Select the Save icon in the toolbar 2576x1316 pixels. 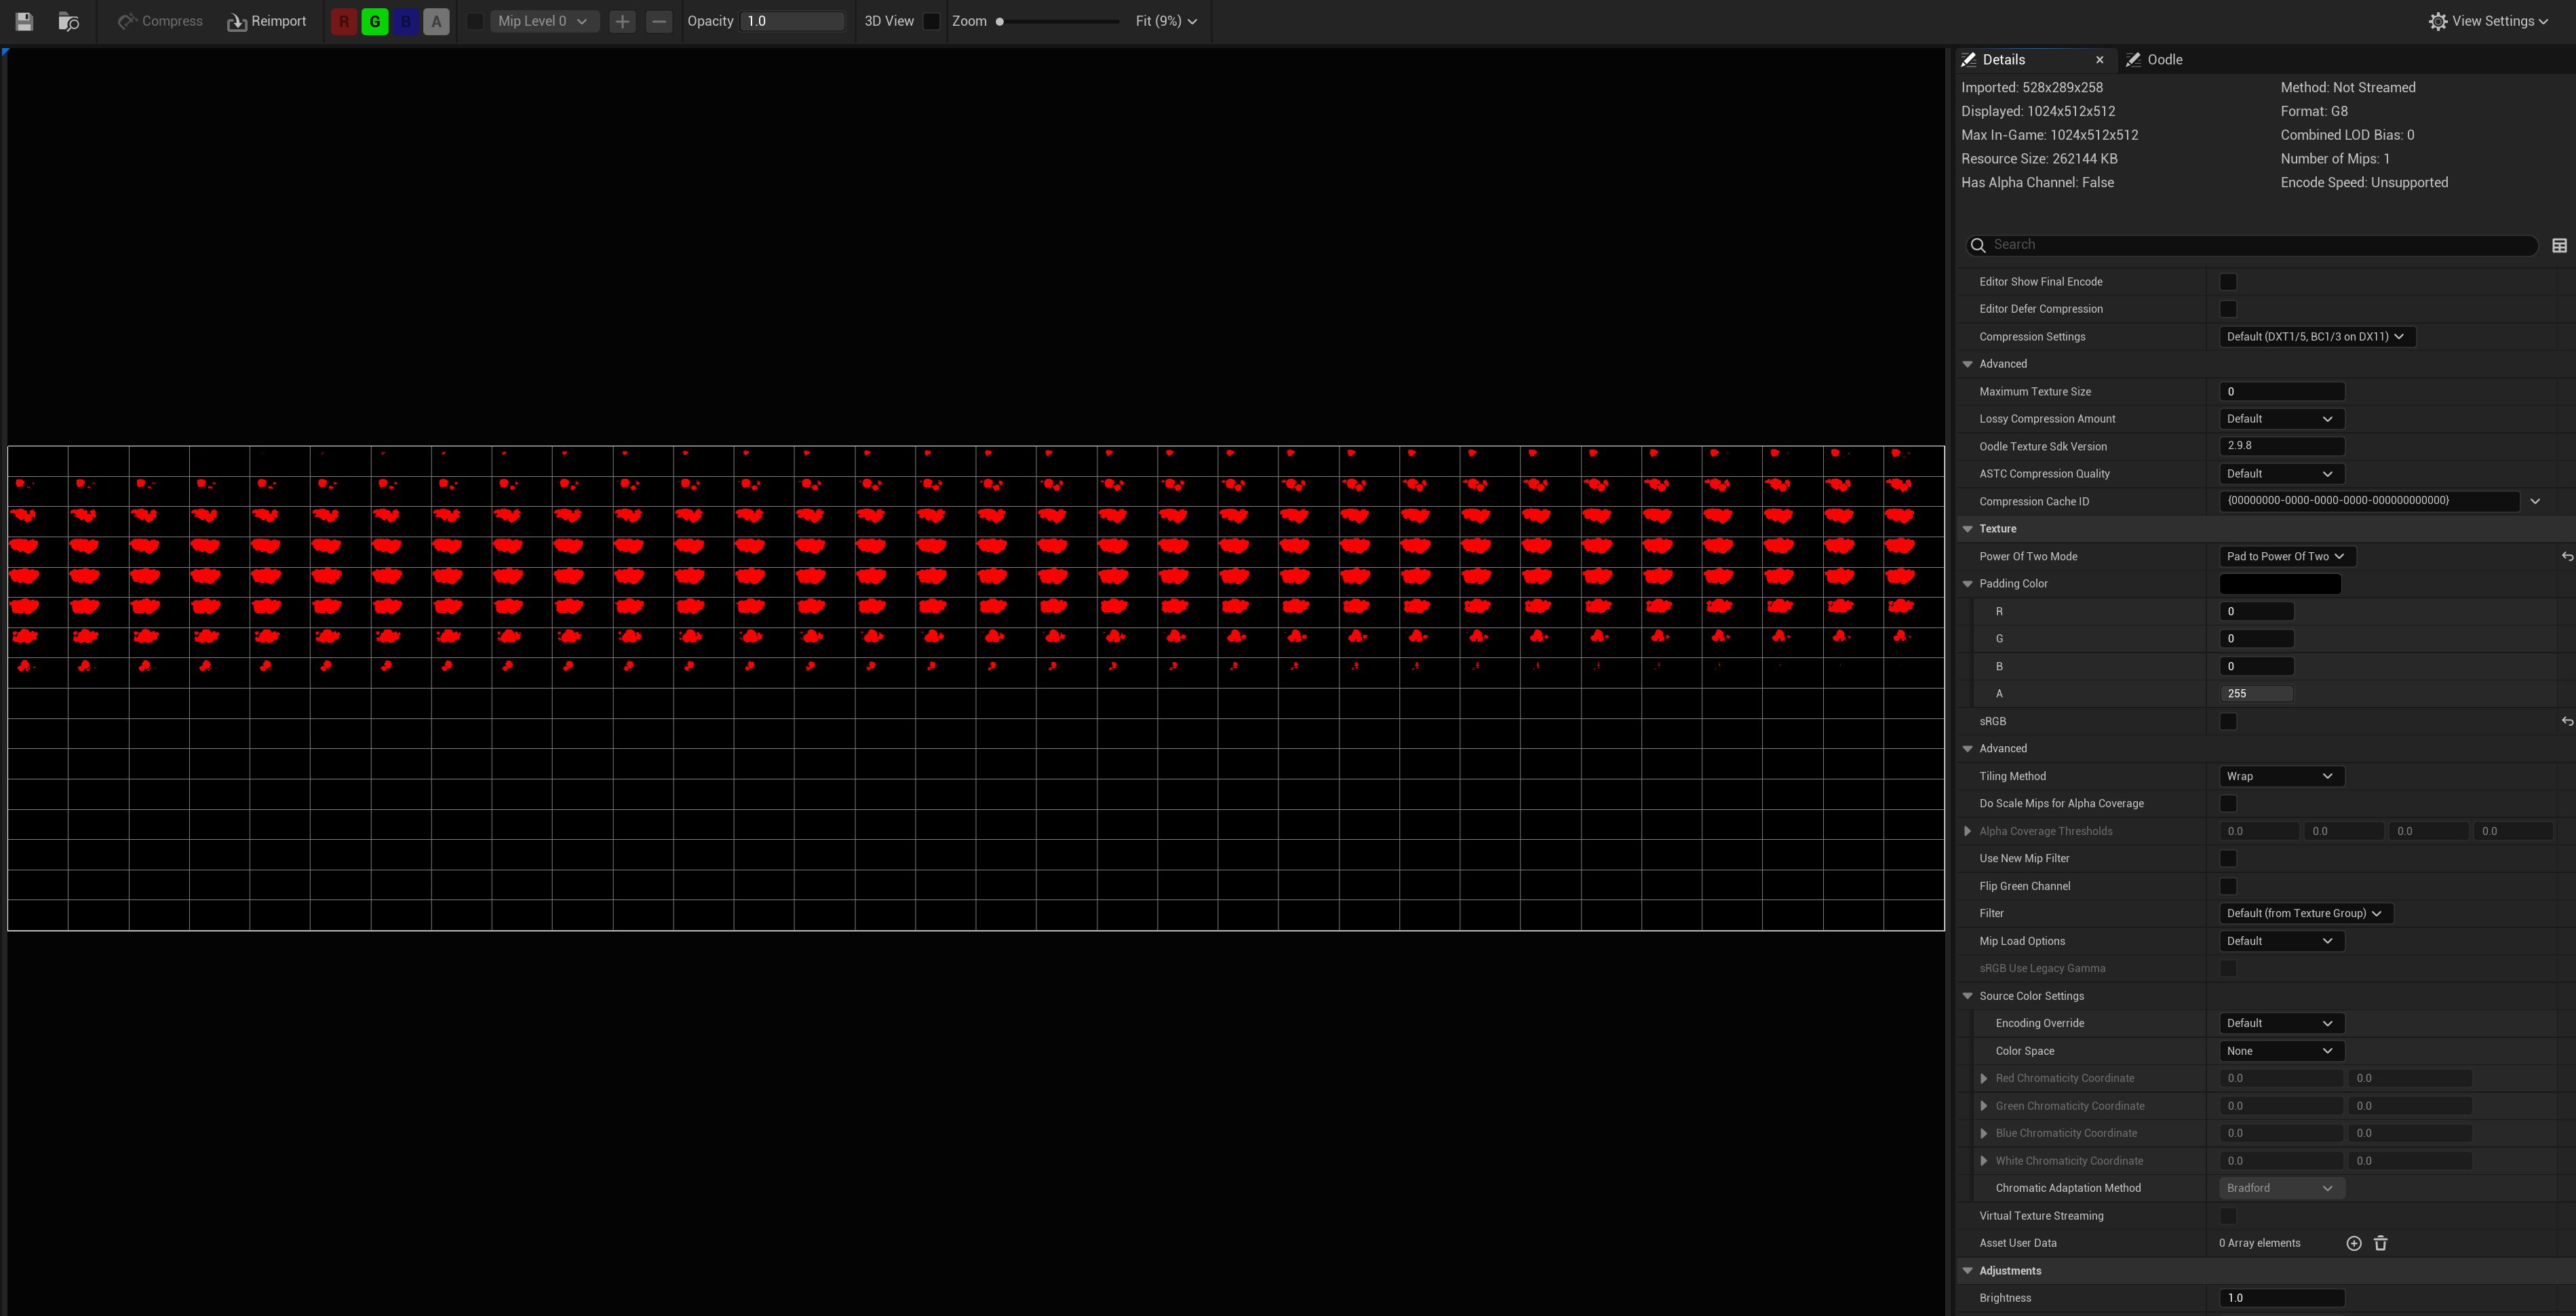24,21
